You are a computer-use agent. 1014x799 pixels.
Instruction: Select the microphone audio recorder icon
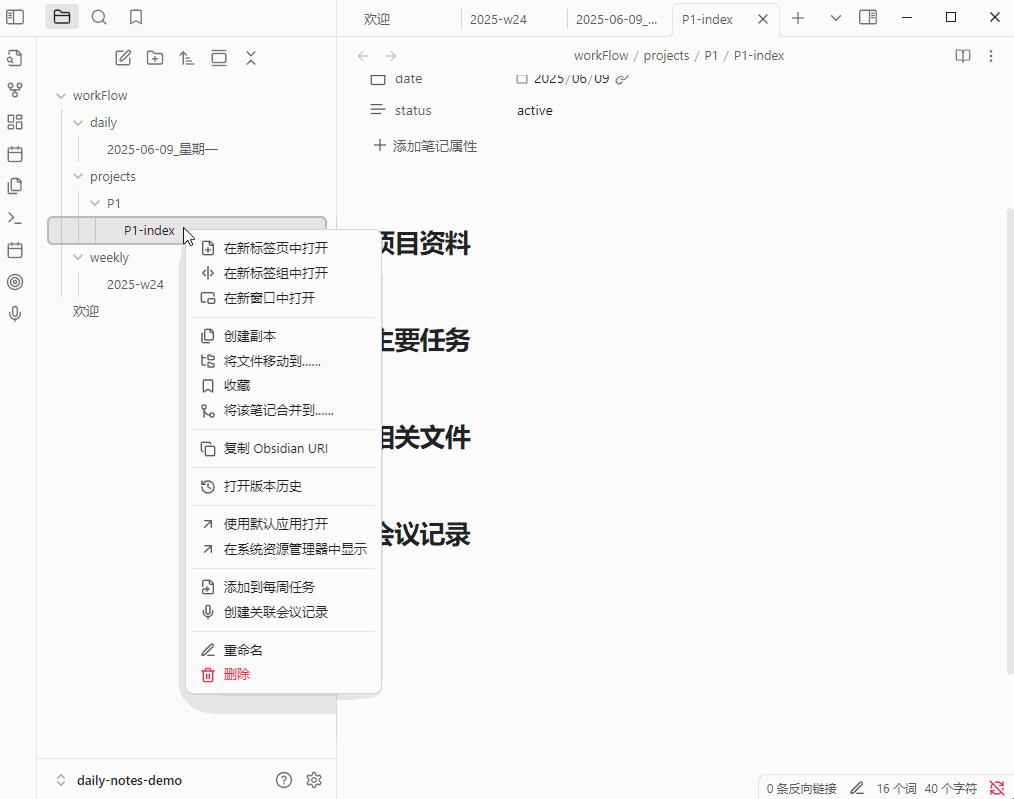[16, 313]
